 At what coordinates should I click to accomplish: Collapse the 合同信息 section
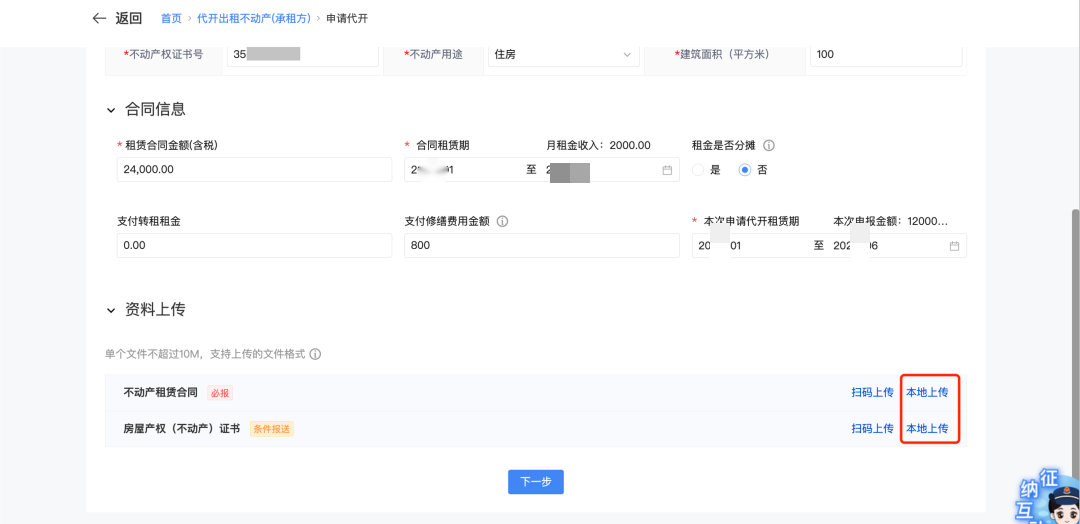(110, 109)
